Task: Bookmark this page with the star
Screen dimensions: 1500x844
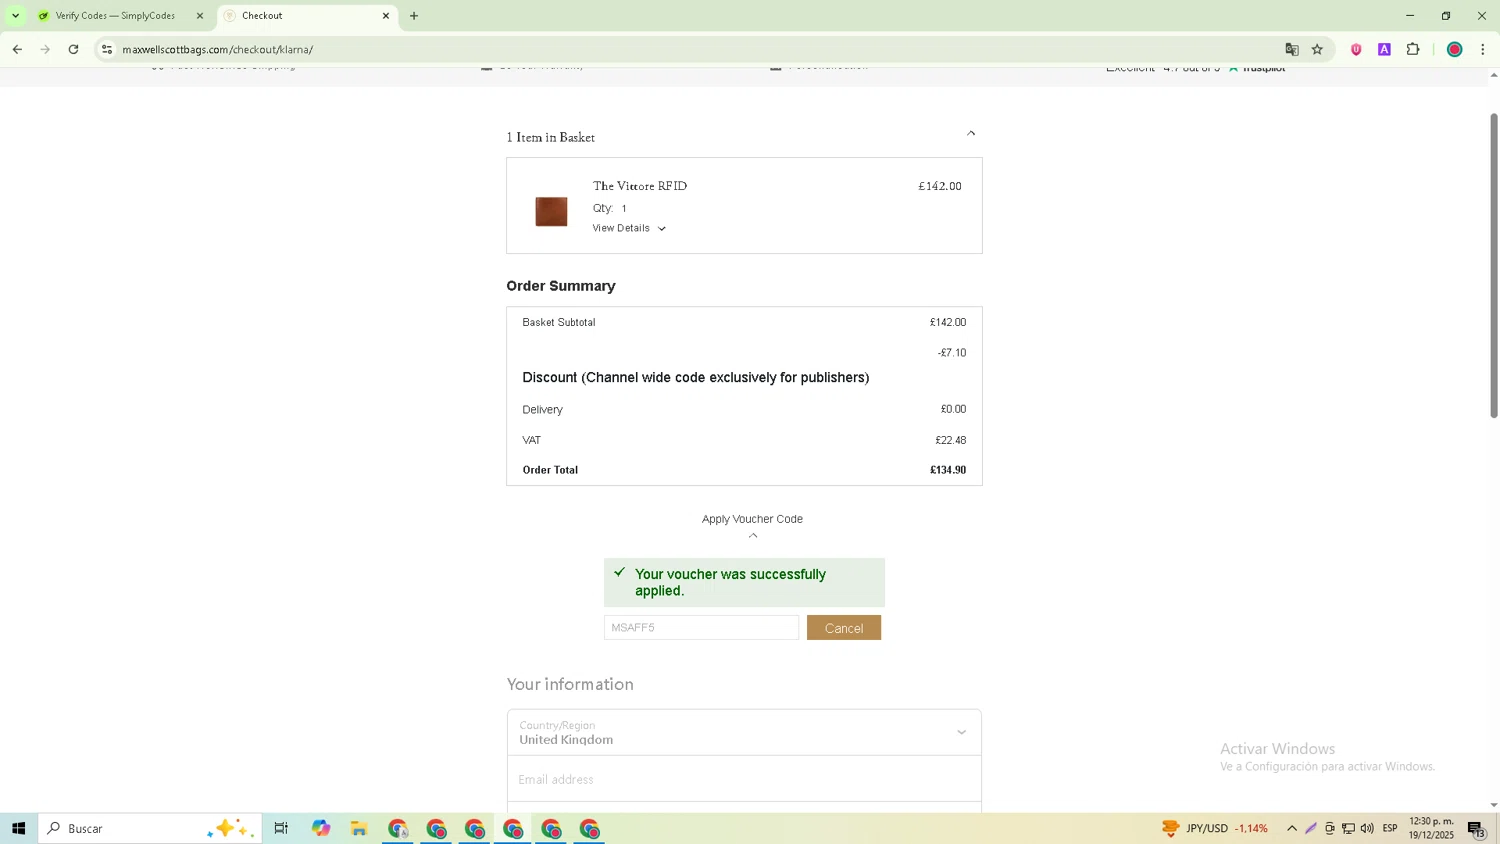Action: pyautogui.click(x=1317, y=49)
